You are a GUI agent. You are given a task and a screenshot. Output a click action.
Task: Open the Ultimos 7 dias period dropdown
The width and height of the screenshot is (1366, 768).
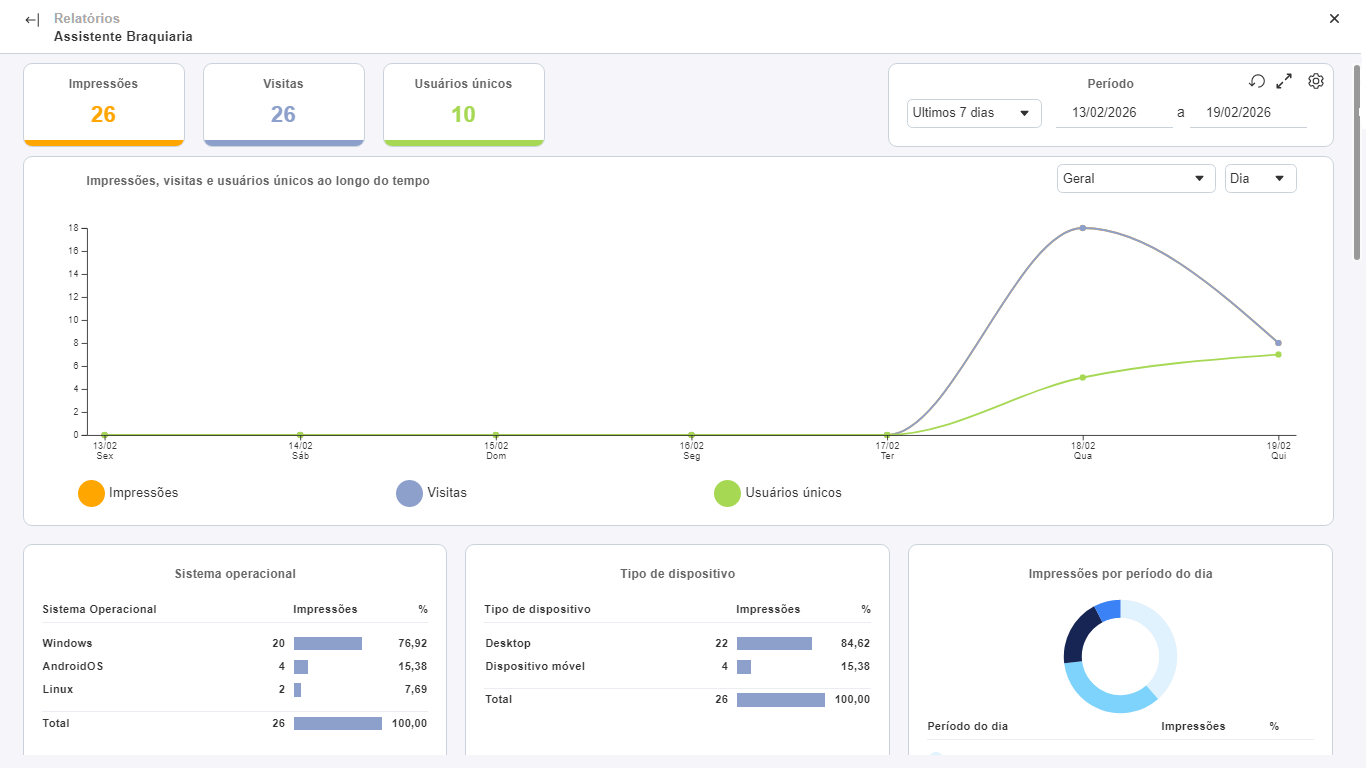coord(974,113)
